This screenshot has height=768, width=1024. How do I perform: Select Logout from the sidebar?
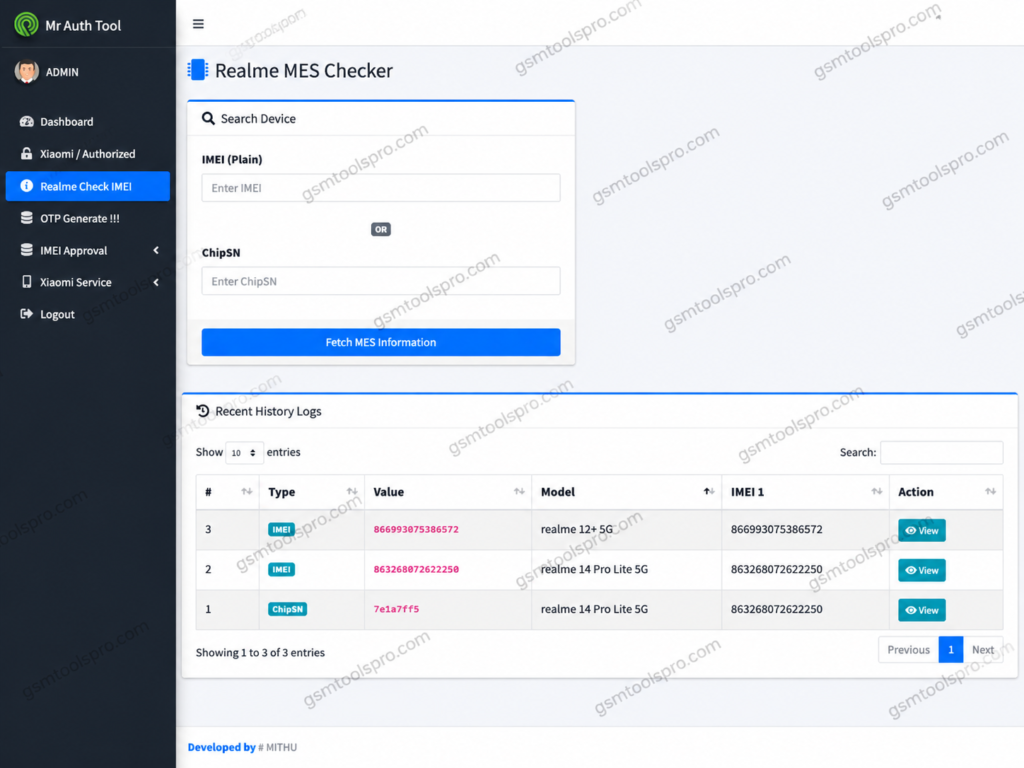coord(88,314)
